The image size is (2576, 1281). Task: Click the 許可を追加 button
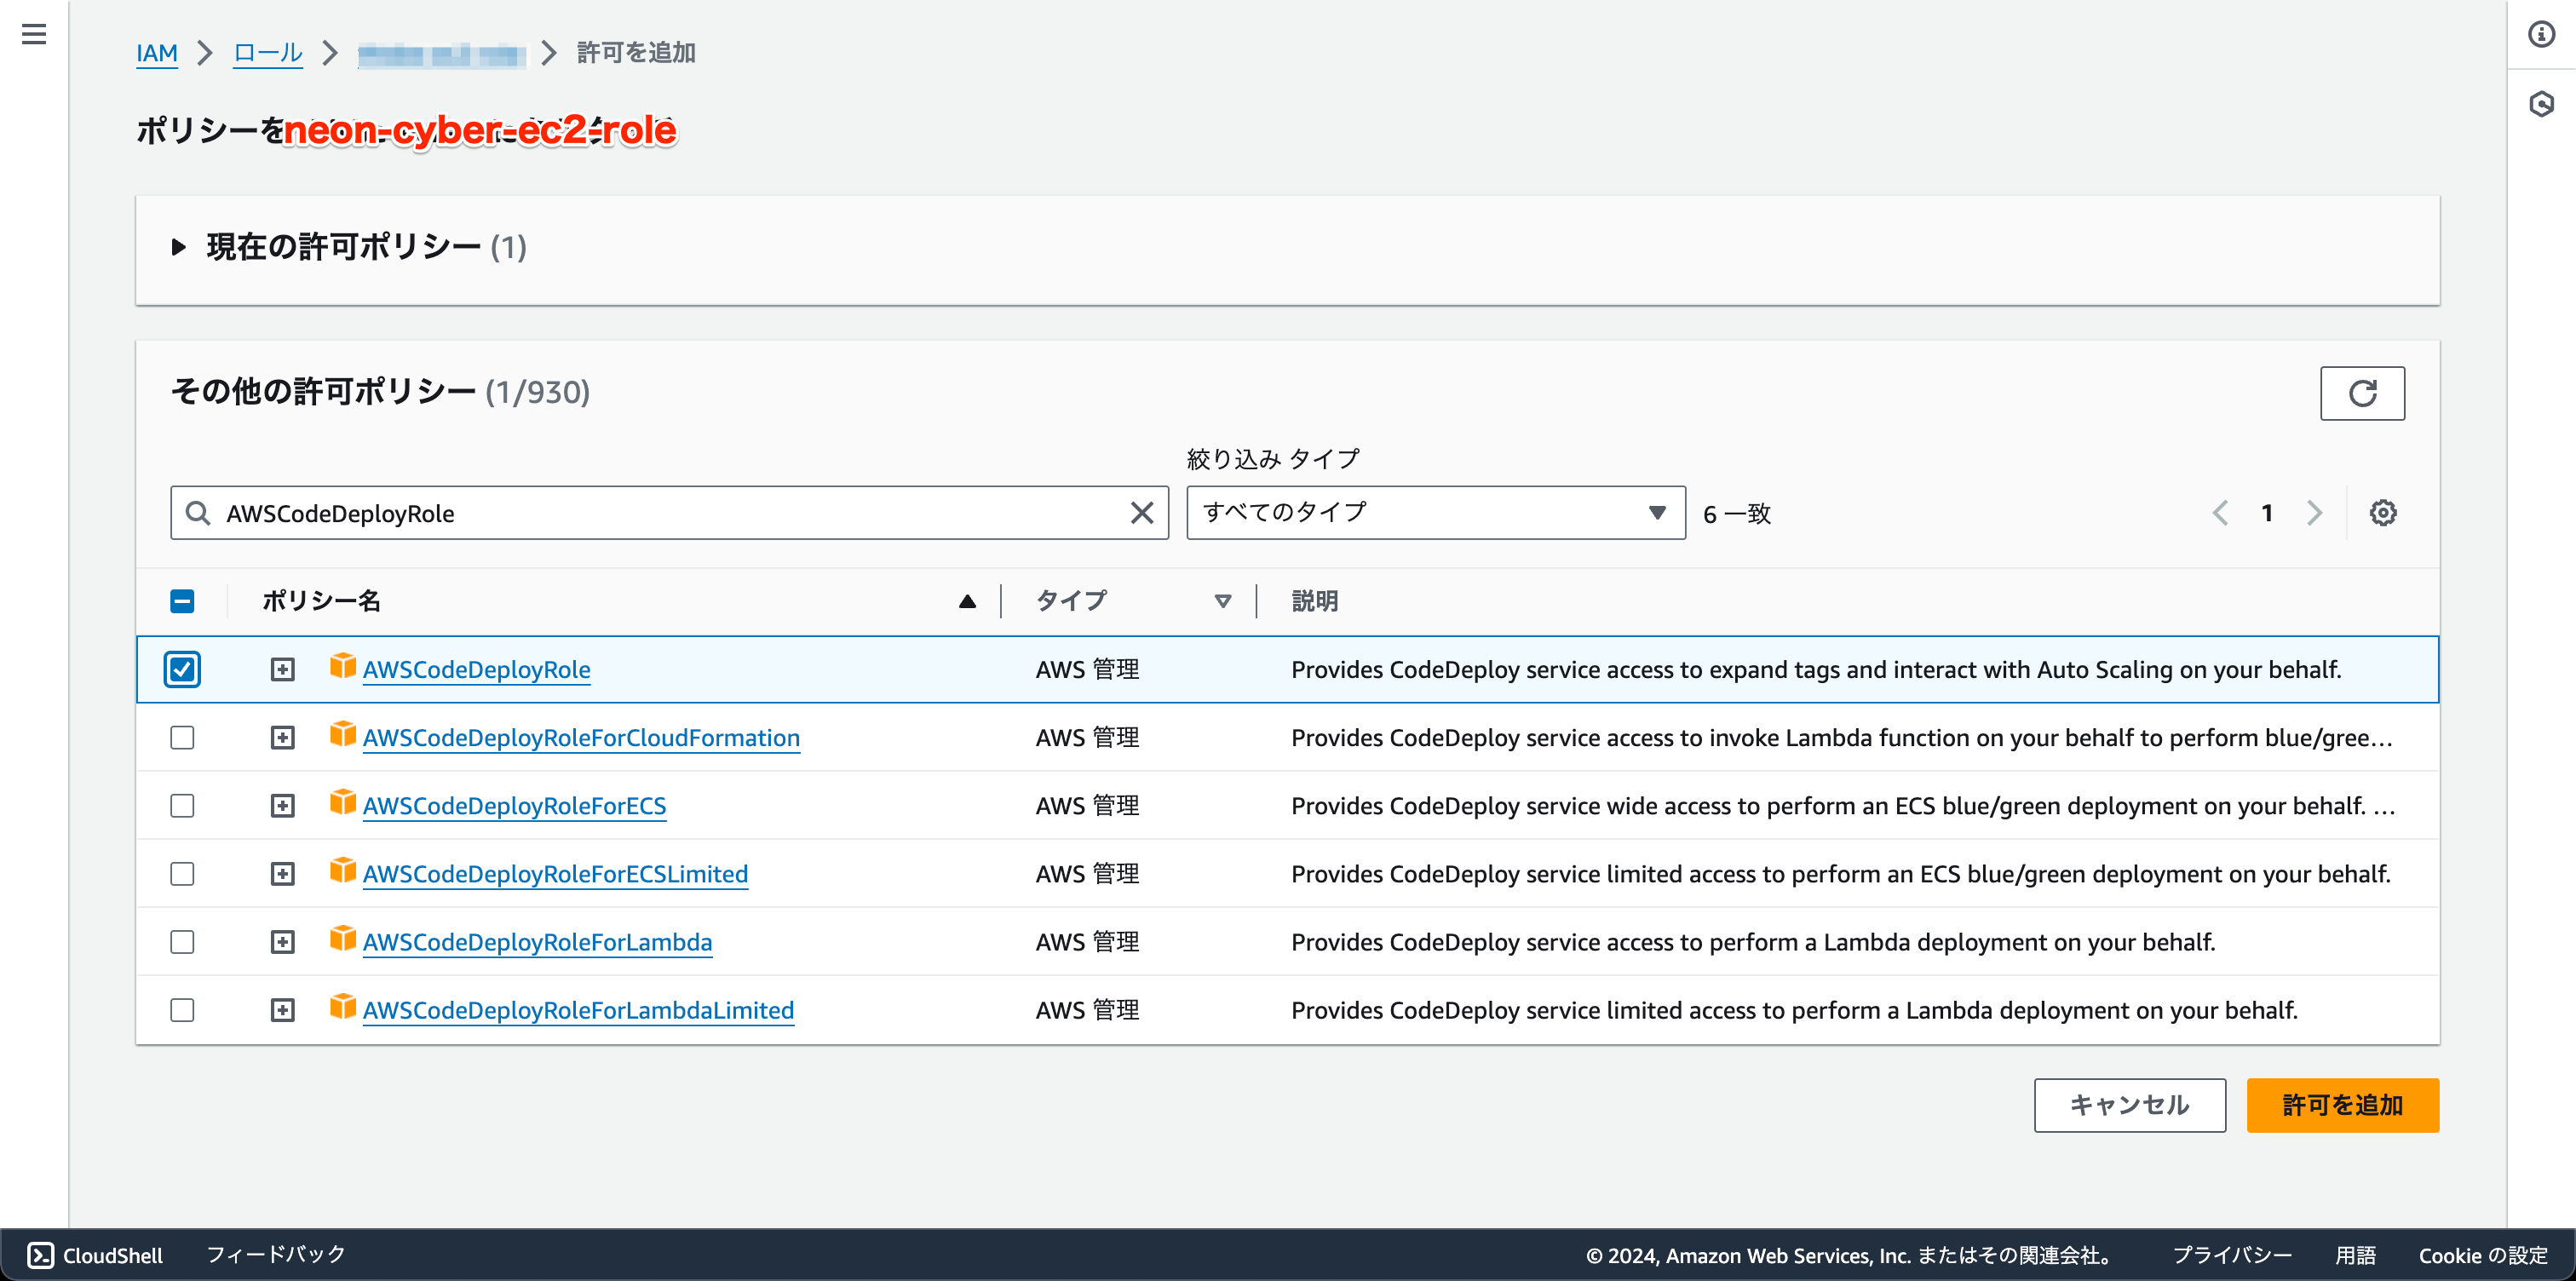pos(2341,1105)
